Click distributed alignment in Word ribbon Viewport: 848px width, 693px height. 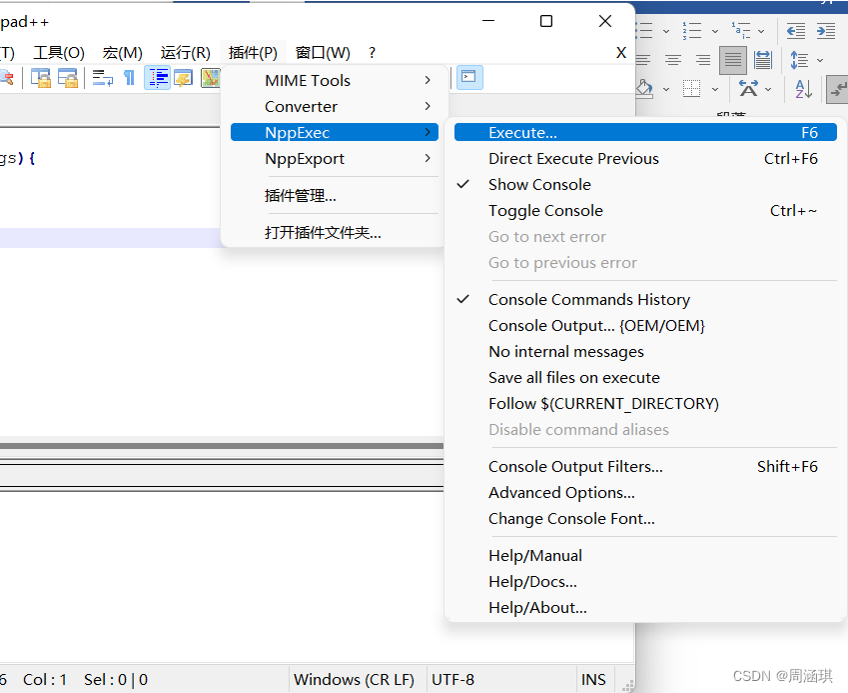pyautogui.click(x=763, y=60)
